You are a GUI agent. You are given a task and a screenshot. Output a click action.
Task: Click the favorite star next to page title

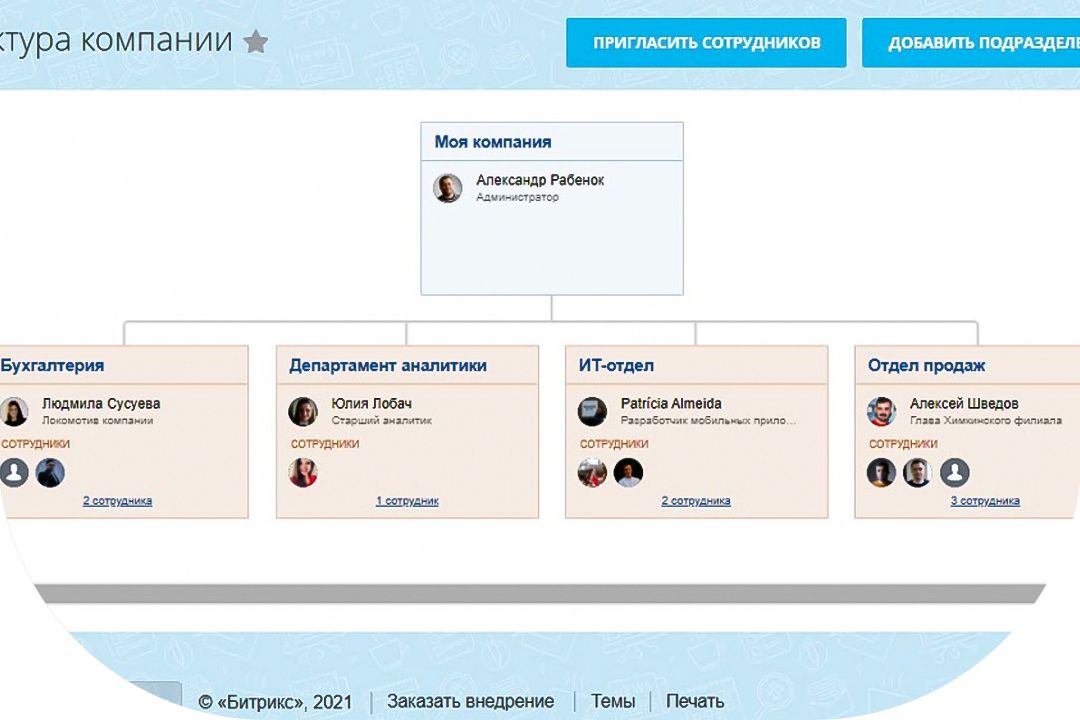257,42
